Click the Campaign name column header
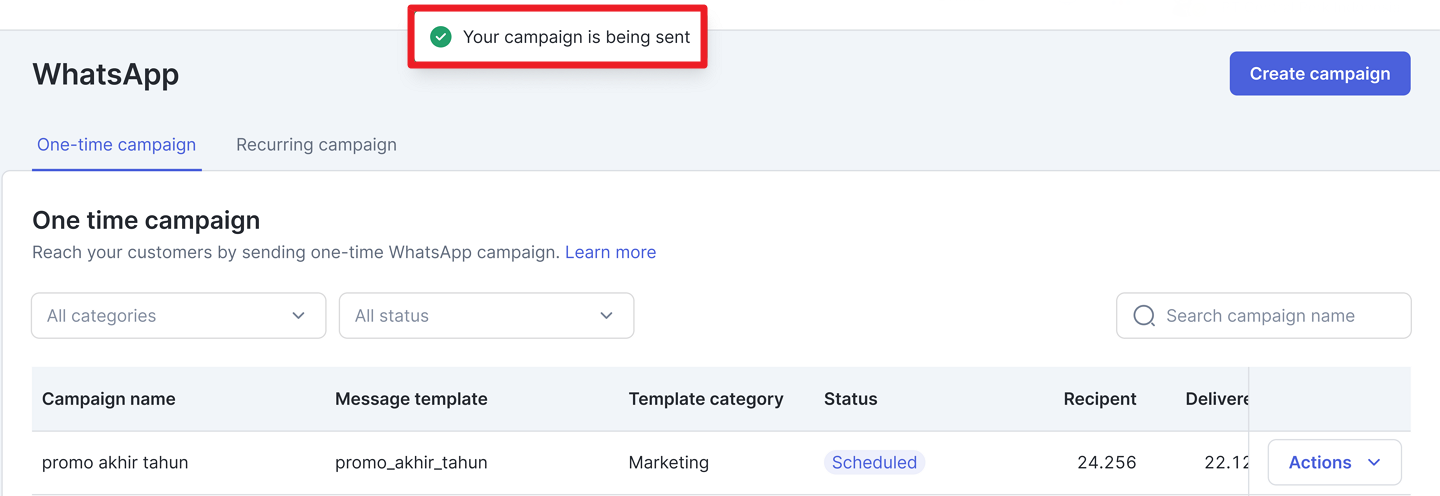This screenshot has height=496, width=1440. point(109,399)
